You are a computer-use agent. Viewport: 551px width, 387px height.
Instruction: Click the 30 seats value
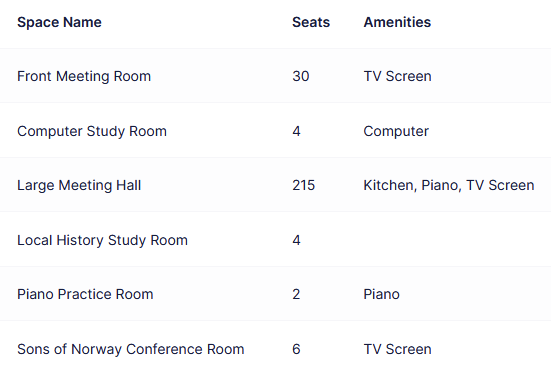301,76
